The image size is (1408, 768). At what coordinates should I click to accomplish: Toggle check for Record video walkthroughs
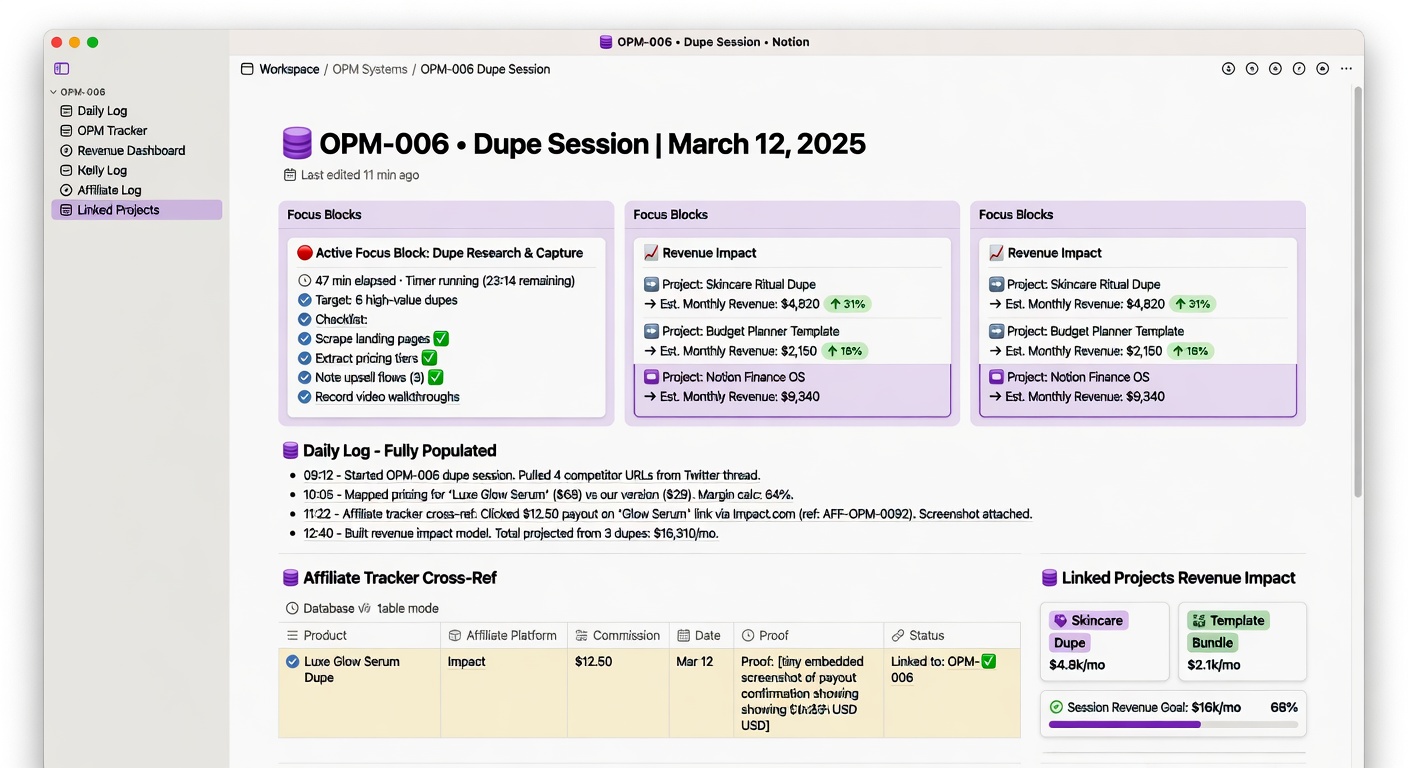click(305, 397)
